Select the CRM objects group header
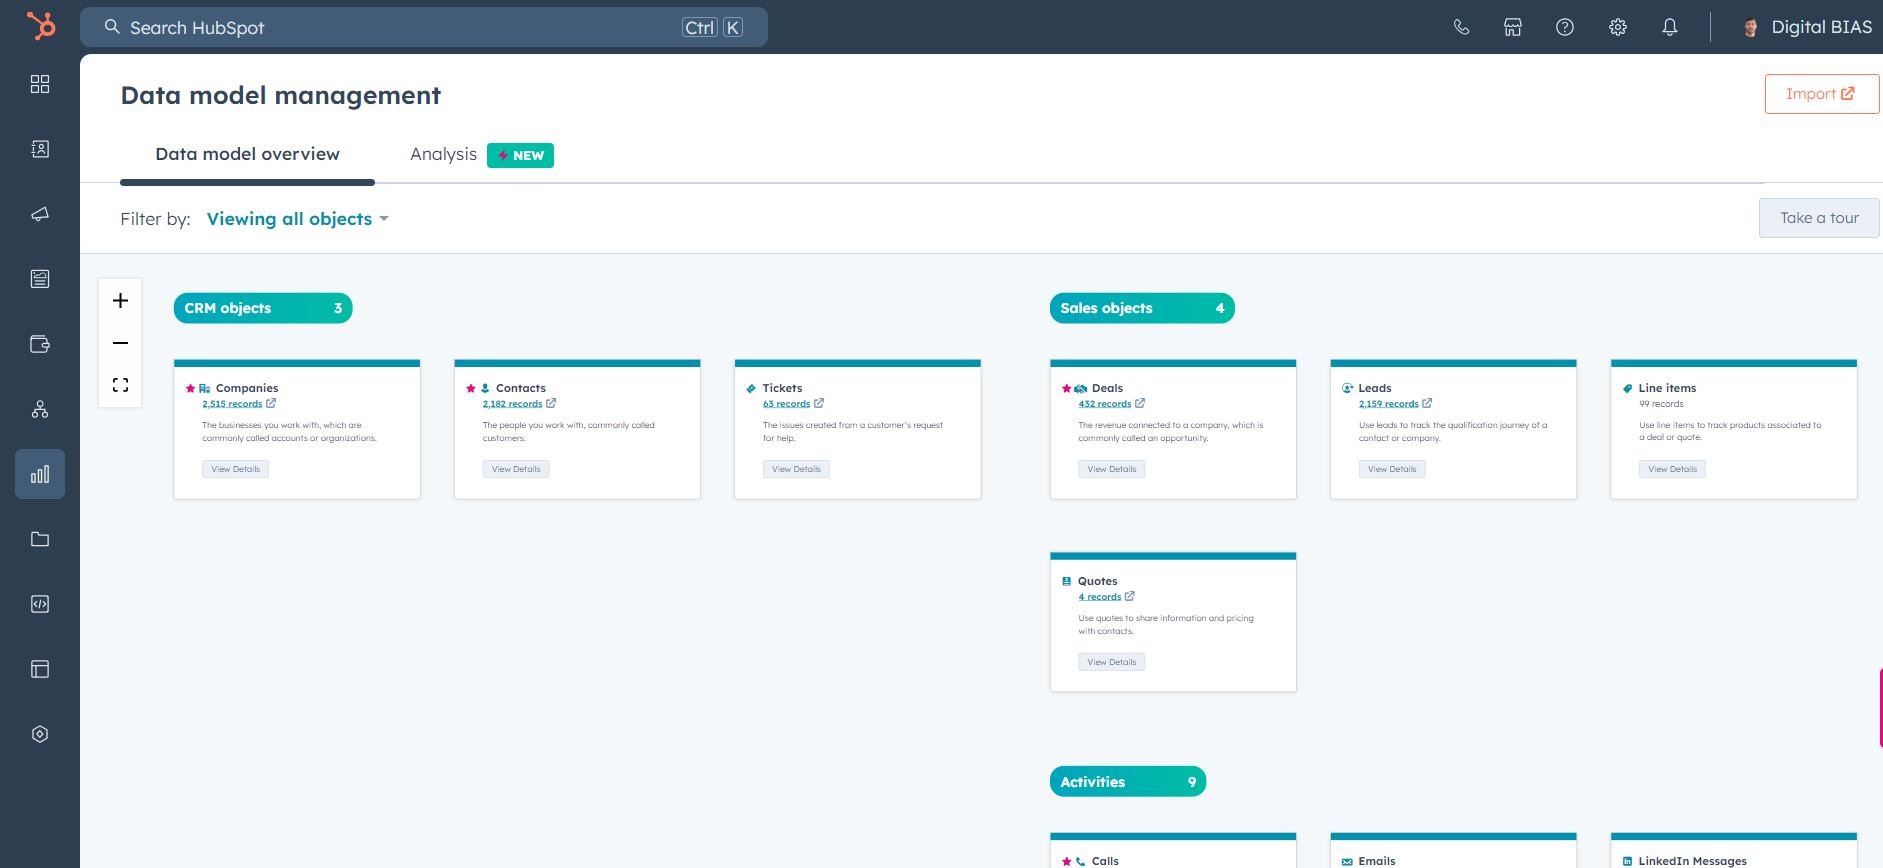This screenshot has width=1883, height=868. 263,308
